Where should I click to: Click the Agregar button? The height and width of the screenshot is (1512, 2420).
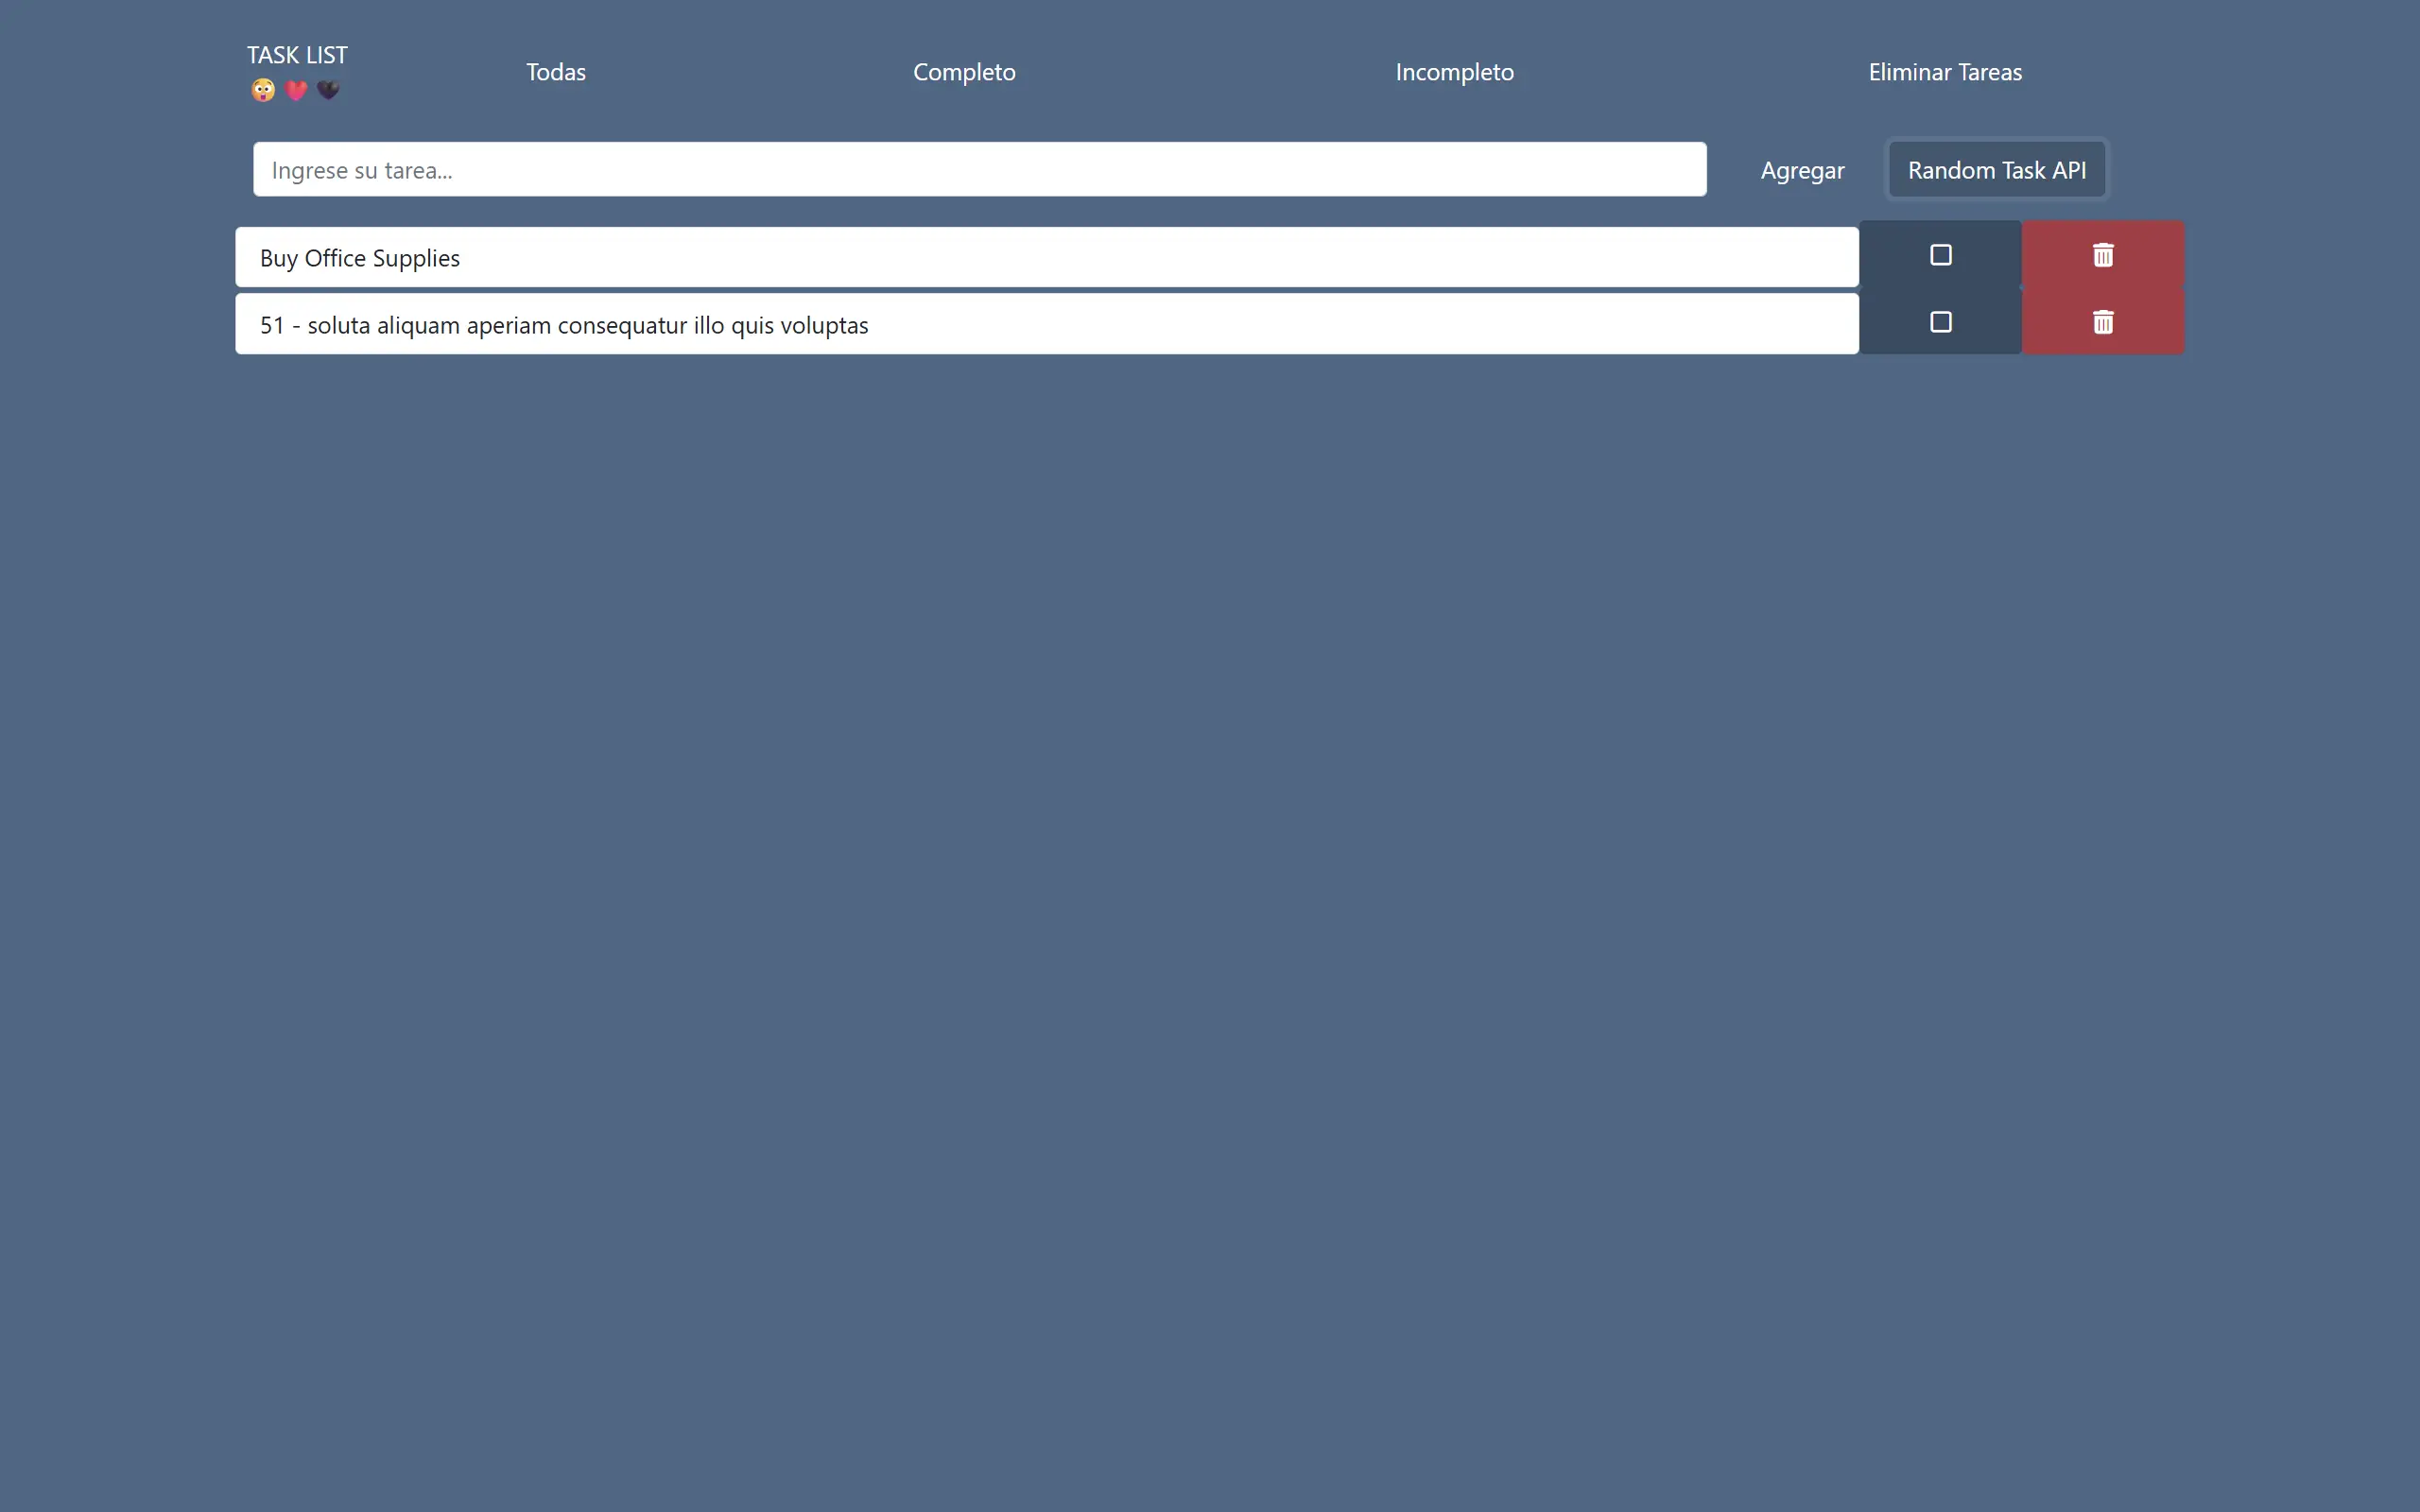[x=1802, y=170]
